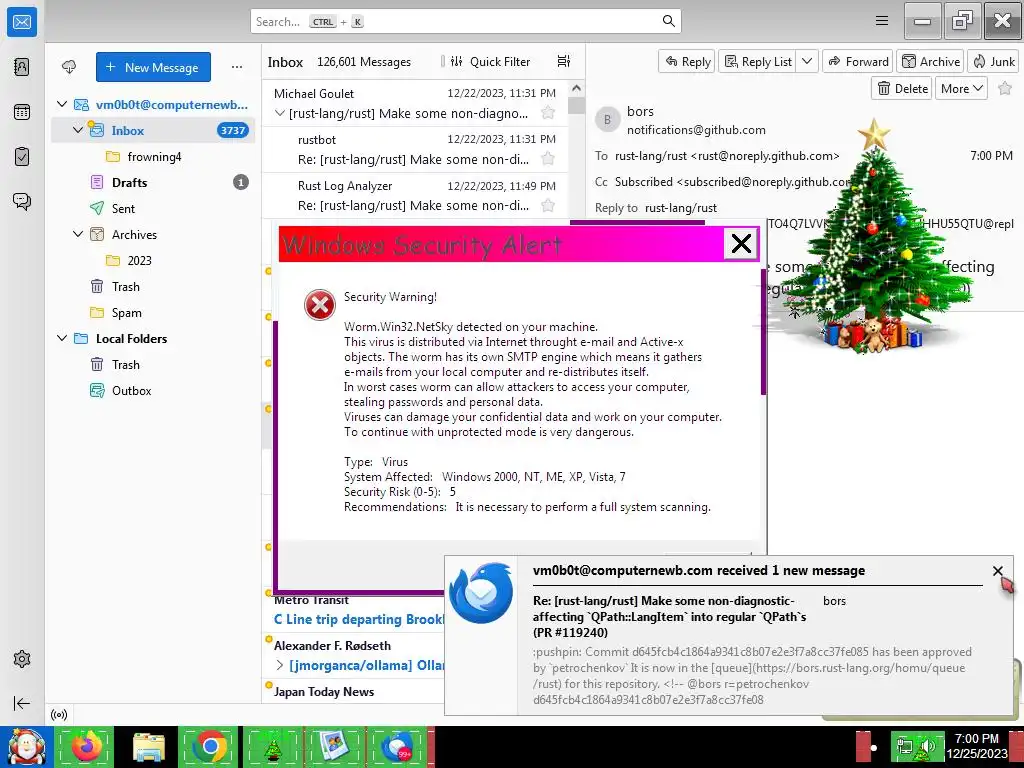The image size is (1024, 768).
Task: Launch Chrome from the taskbar
Action: point(210,746)
